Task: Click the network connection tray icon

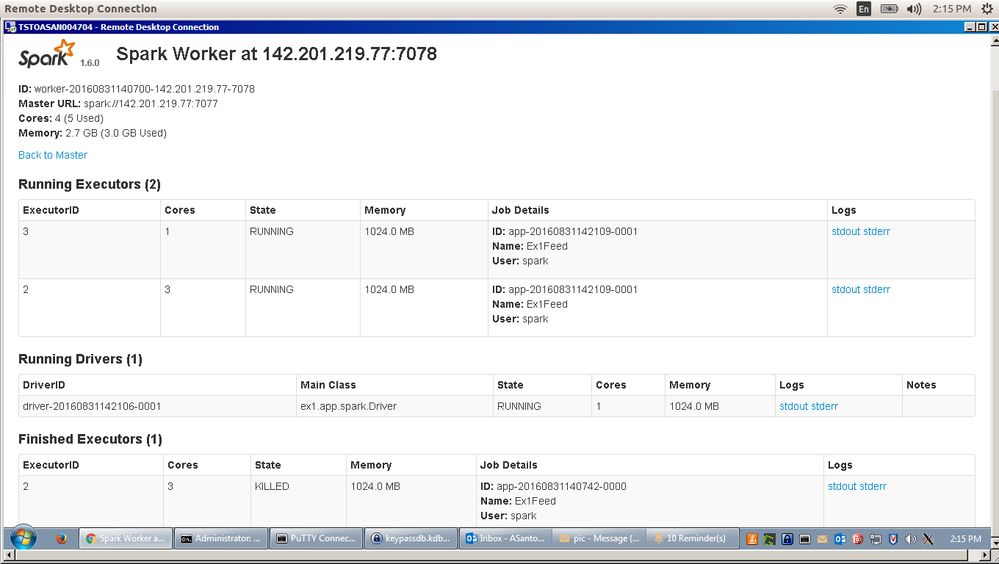Action: point(875,539)
